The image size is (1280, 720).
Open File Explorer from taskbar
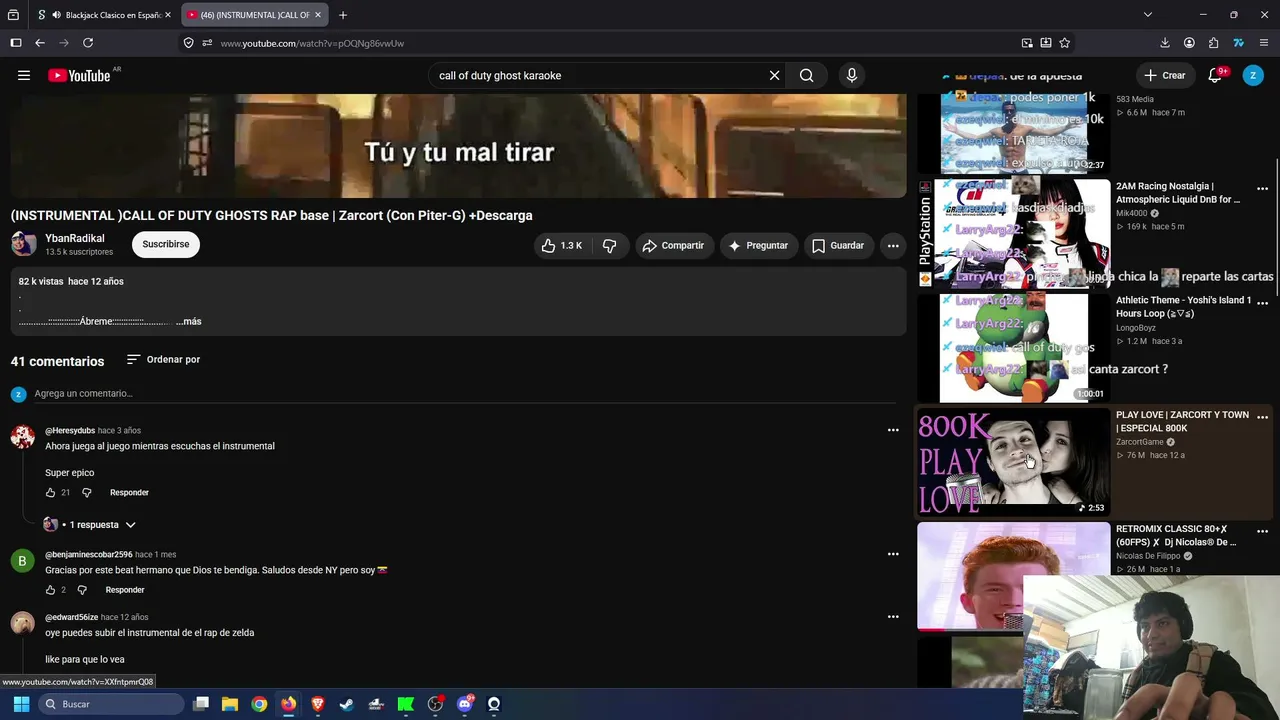coord(230,704)
